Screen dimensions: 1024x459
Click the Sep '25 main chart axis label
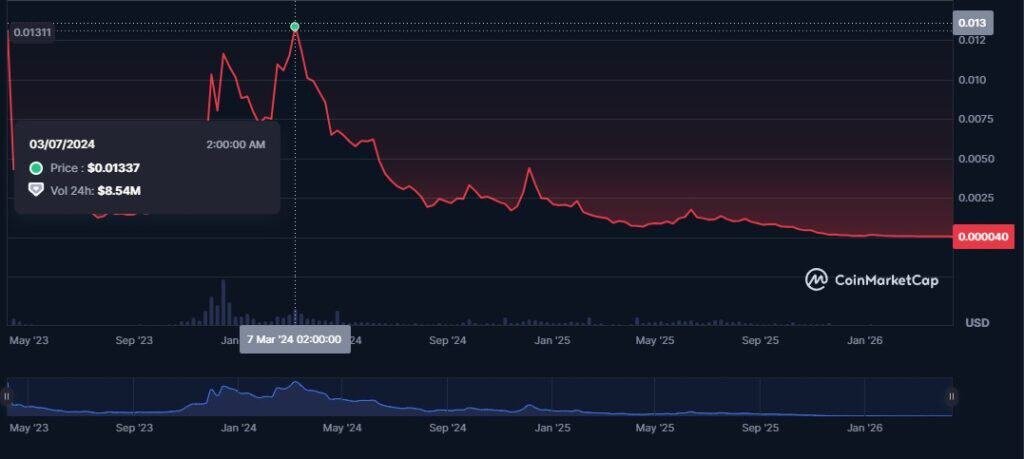(x=761, y=340)
